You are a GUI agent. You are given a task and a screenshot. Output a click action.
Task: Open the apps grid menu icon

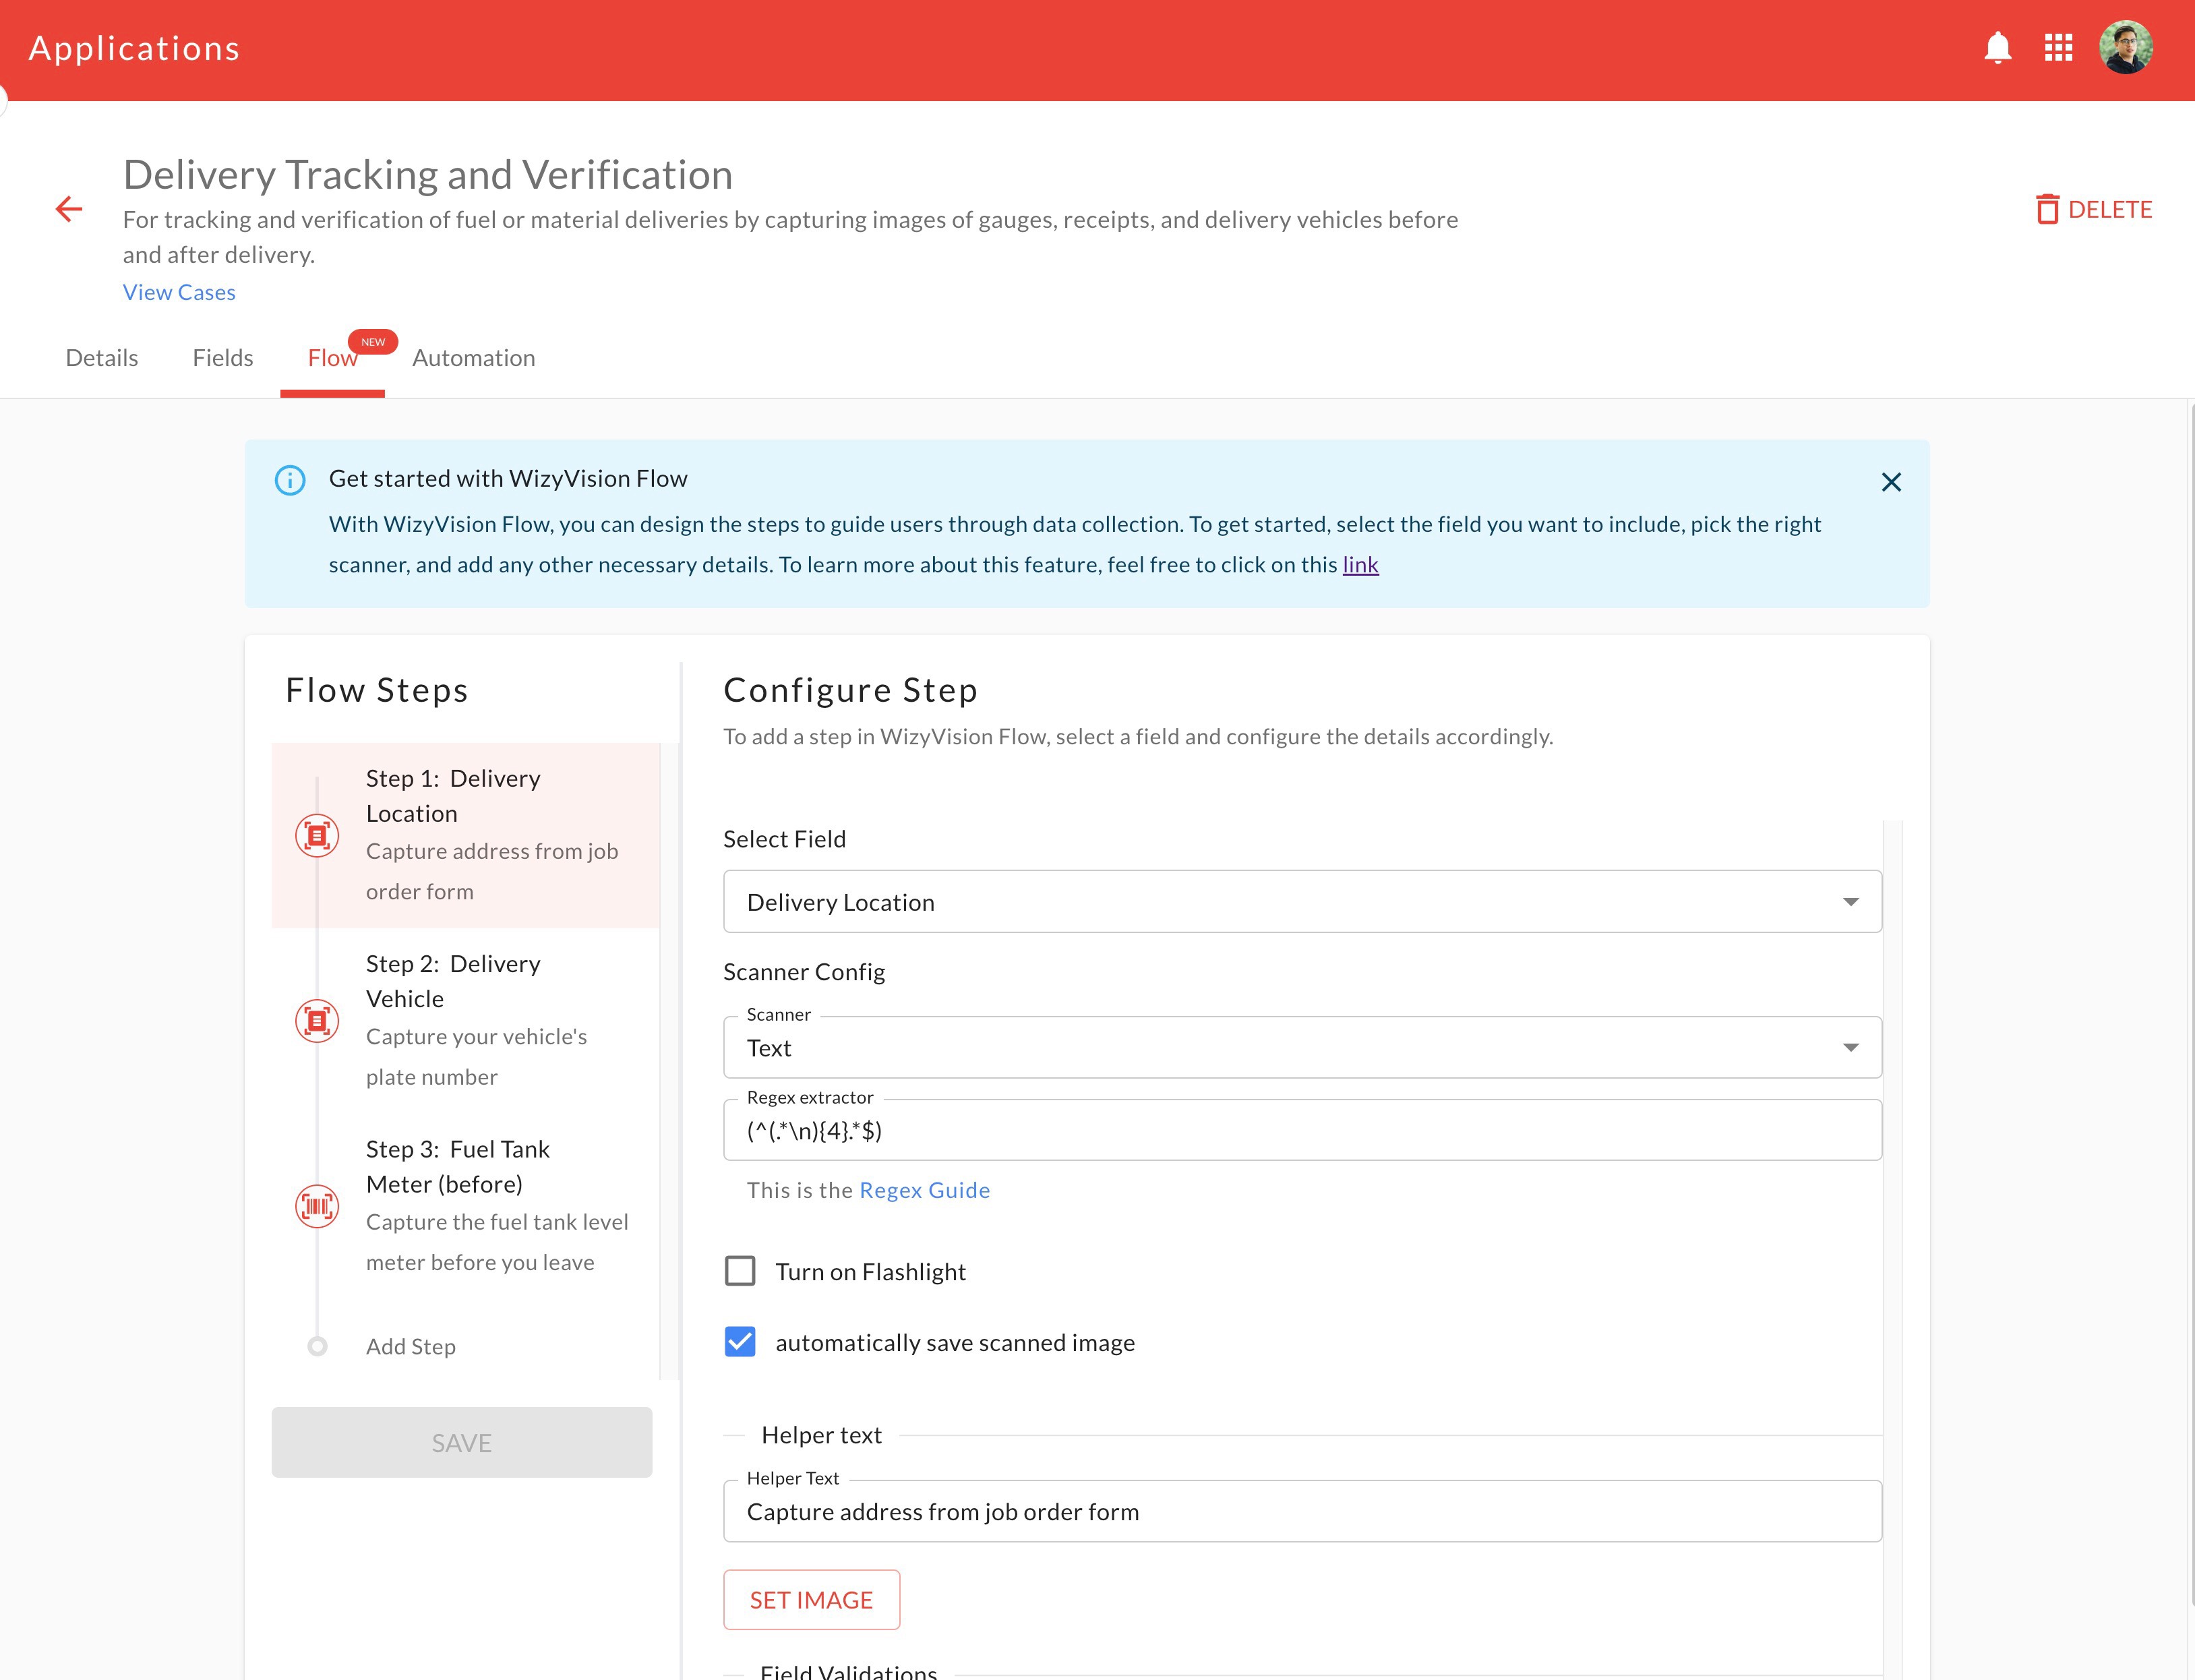pos(2058,48)
